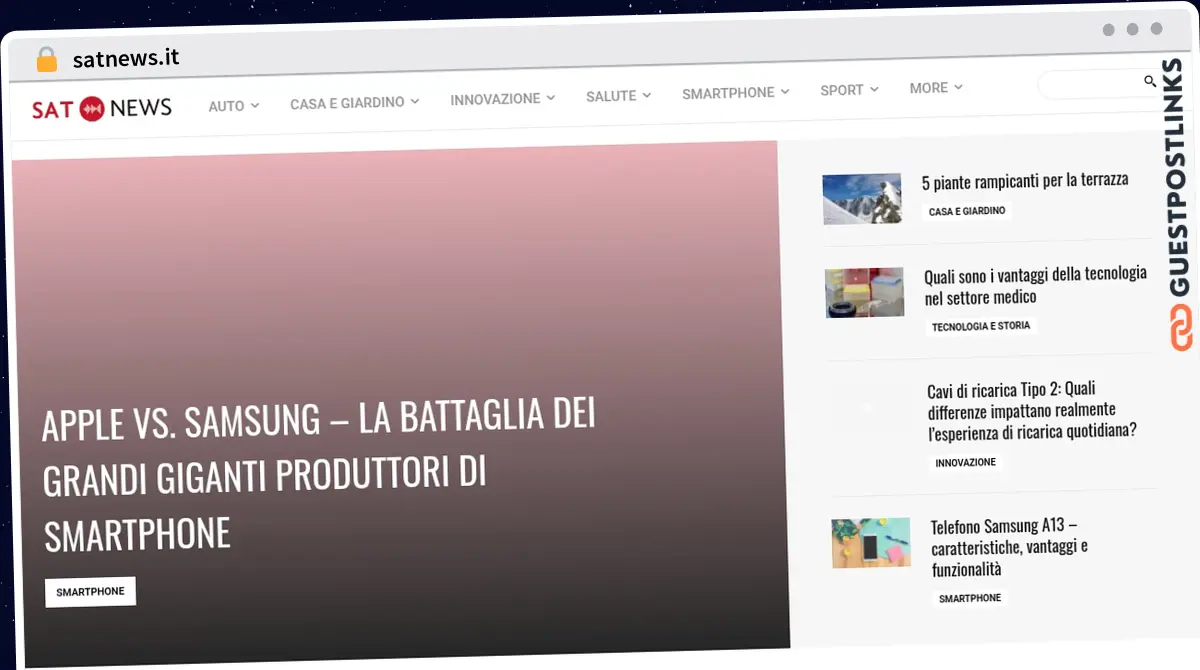Click the Samsung A13 article thumbnail

(x=871, y=543)
